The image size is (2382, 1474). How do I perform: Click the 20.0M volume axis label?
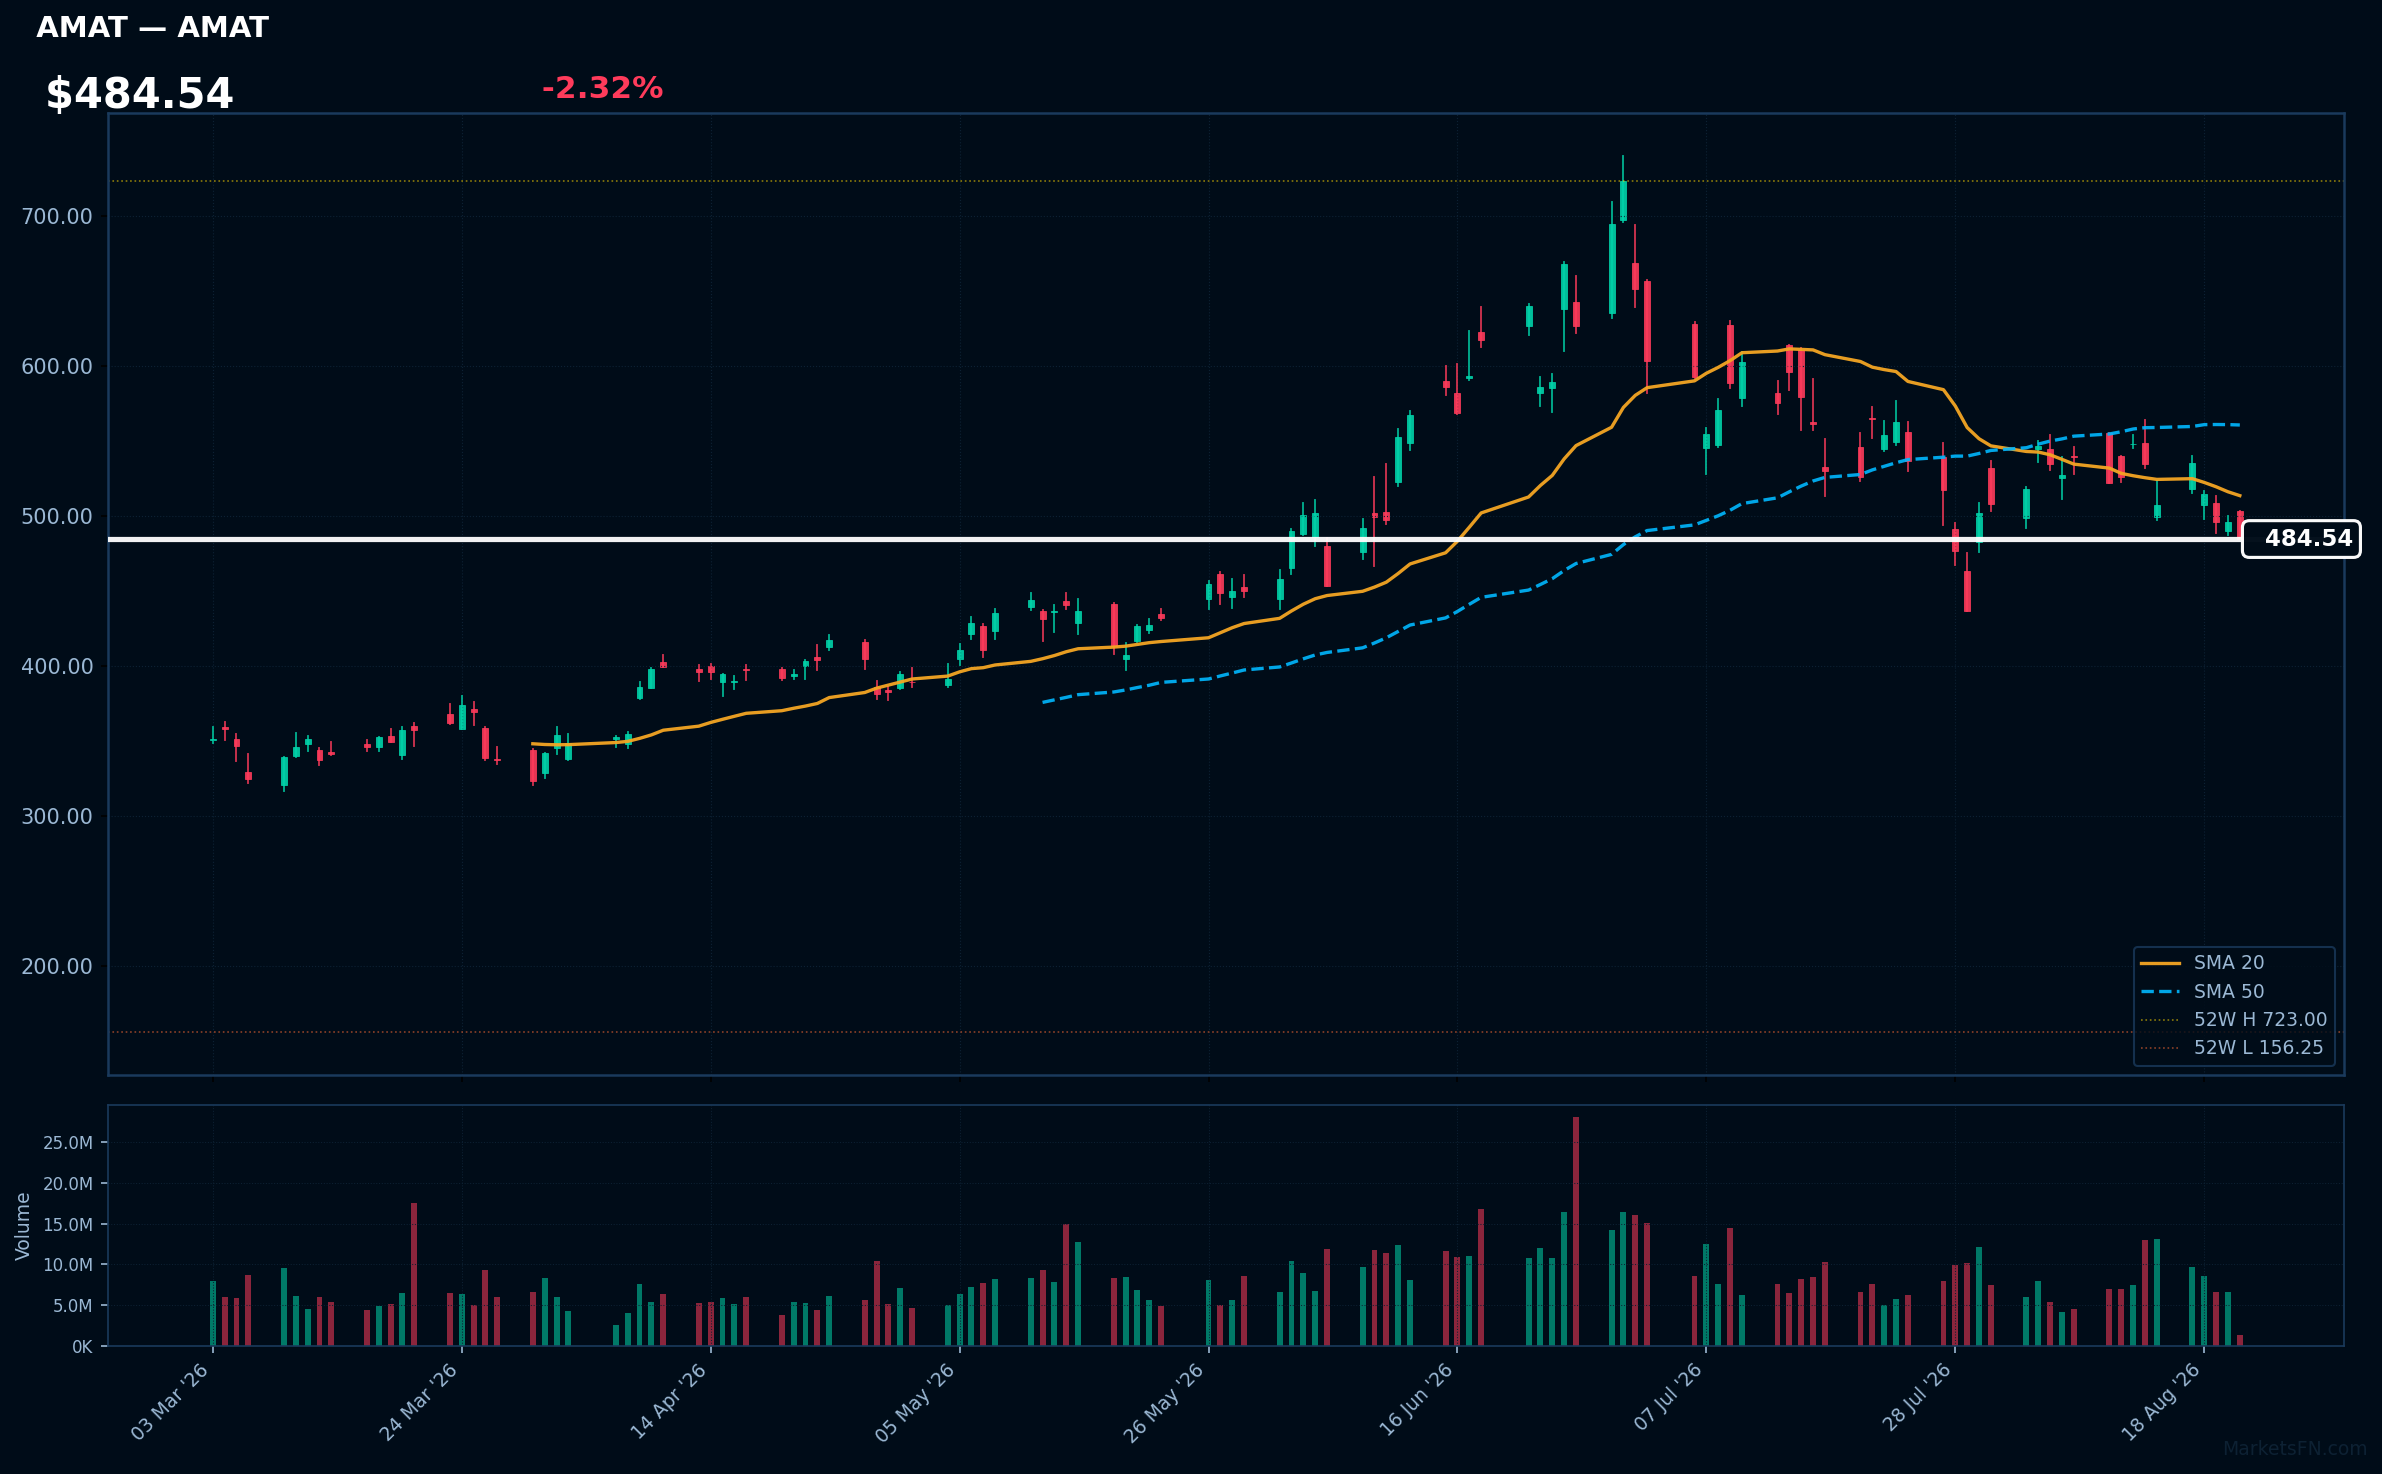pyautogui.click(x=68, y=1184)
